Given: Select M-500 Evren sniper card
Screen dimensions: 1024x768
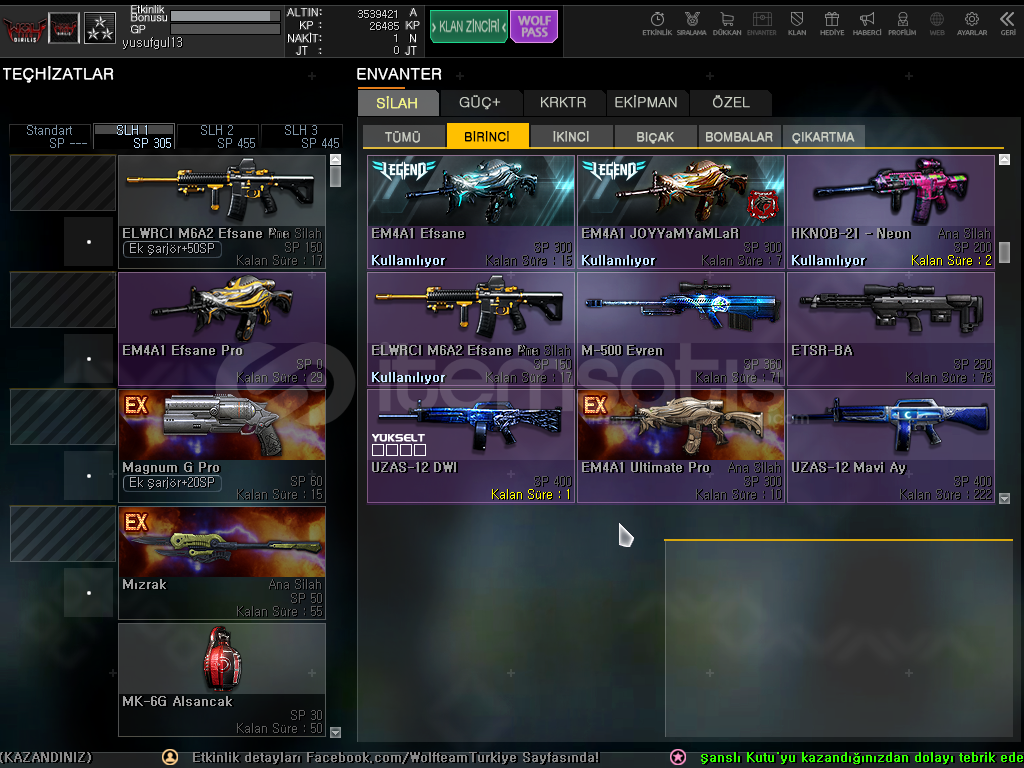Looking at the screenshot, I should pos(680,328).
